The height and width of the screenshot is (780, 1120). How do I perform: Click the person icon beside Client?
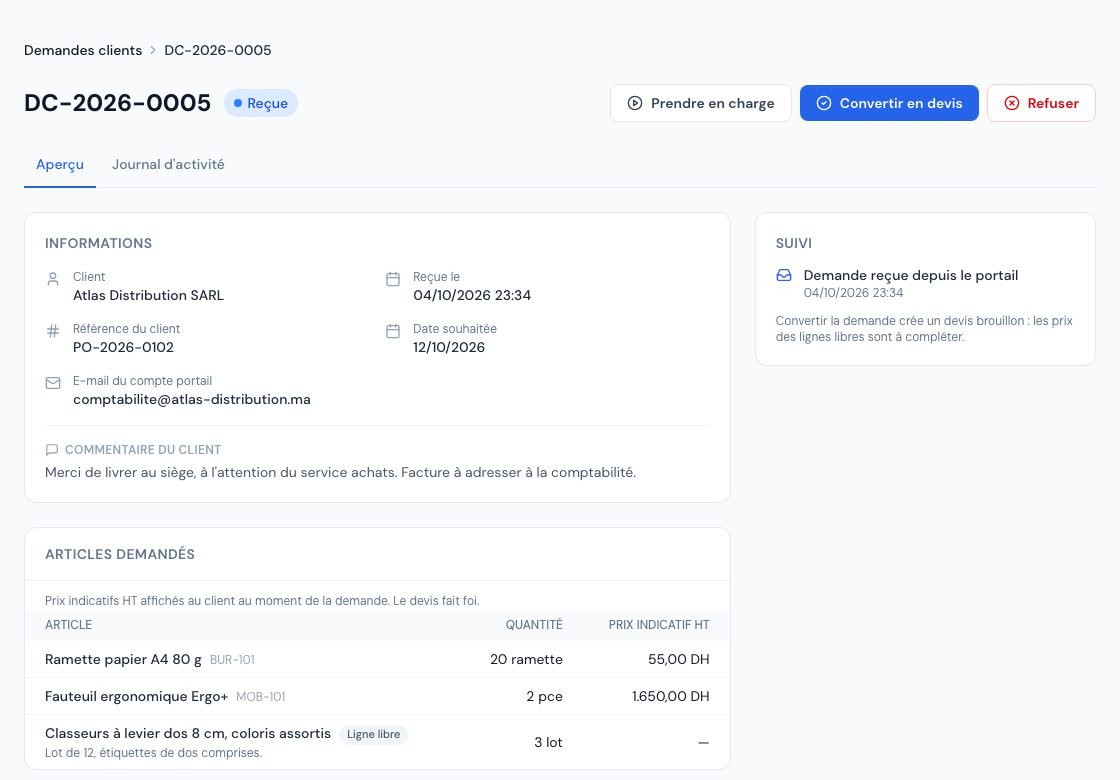(53, 279)
